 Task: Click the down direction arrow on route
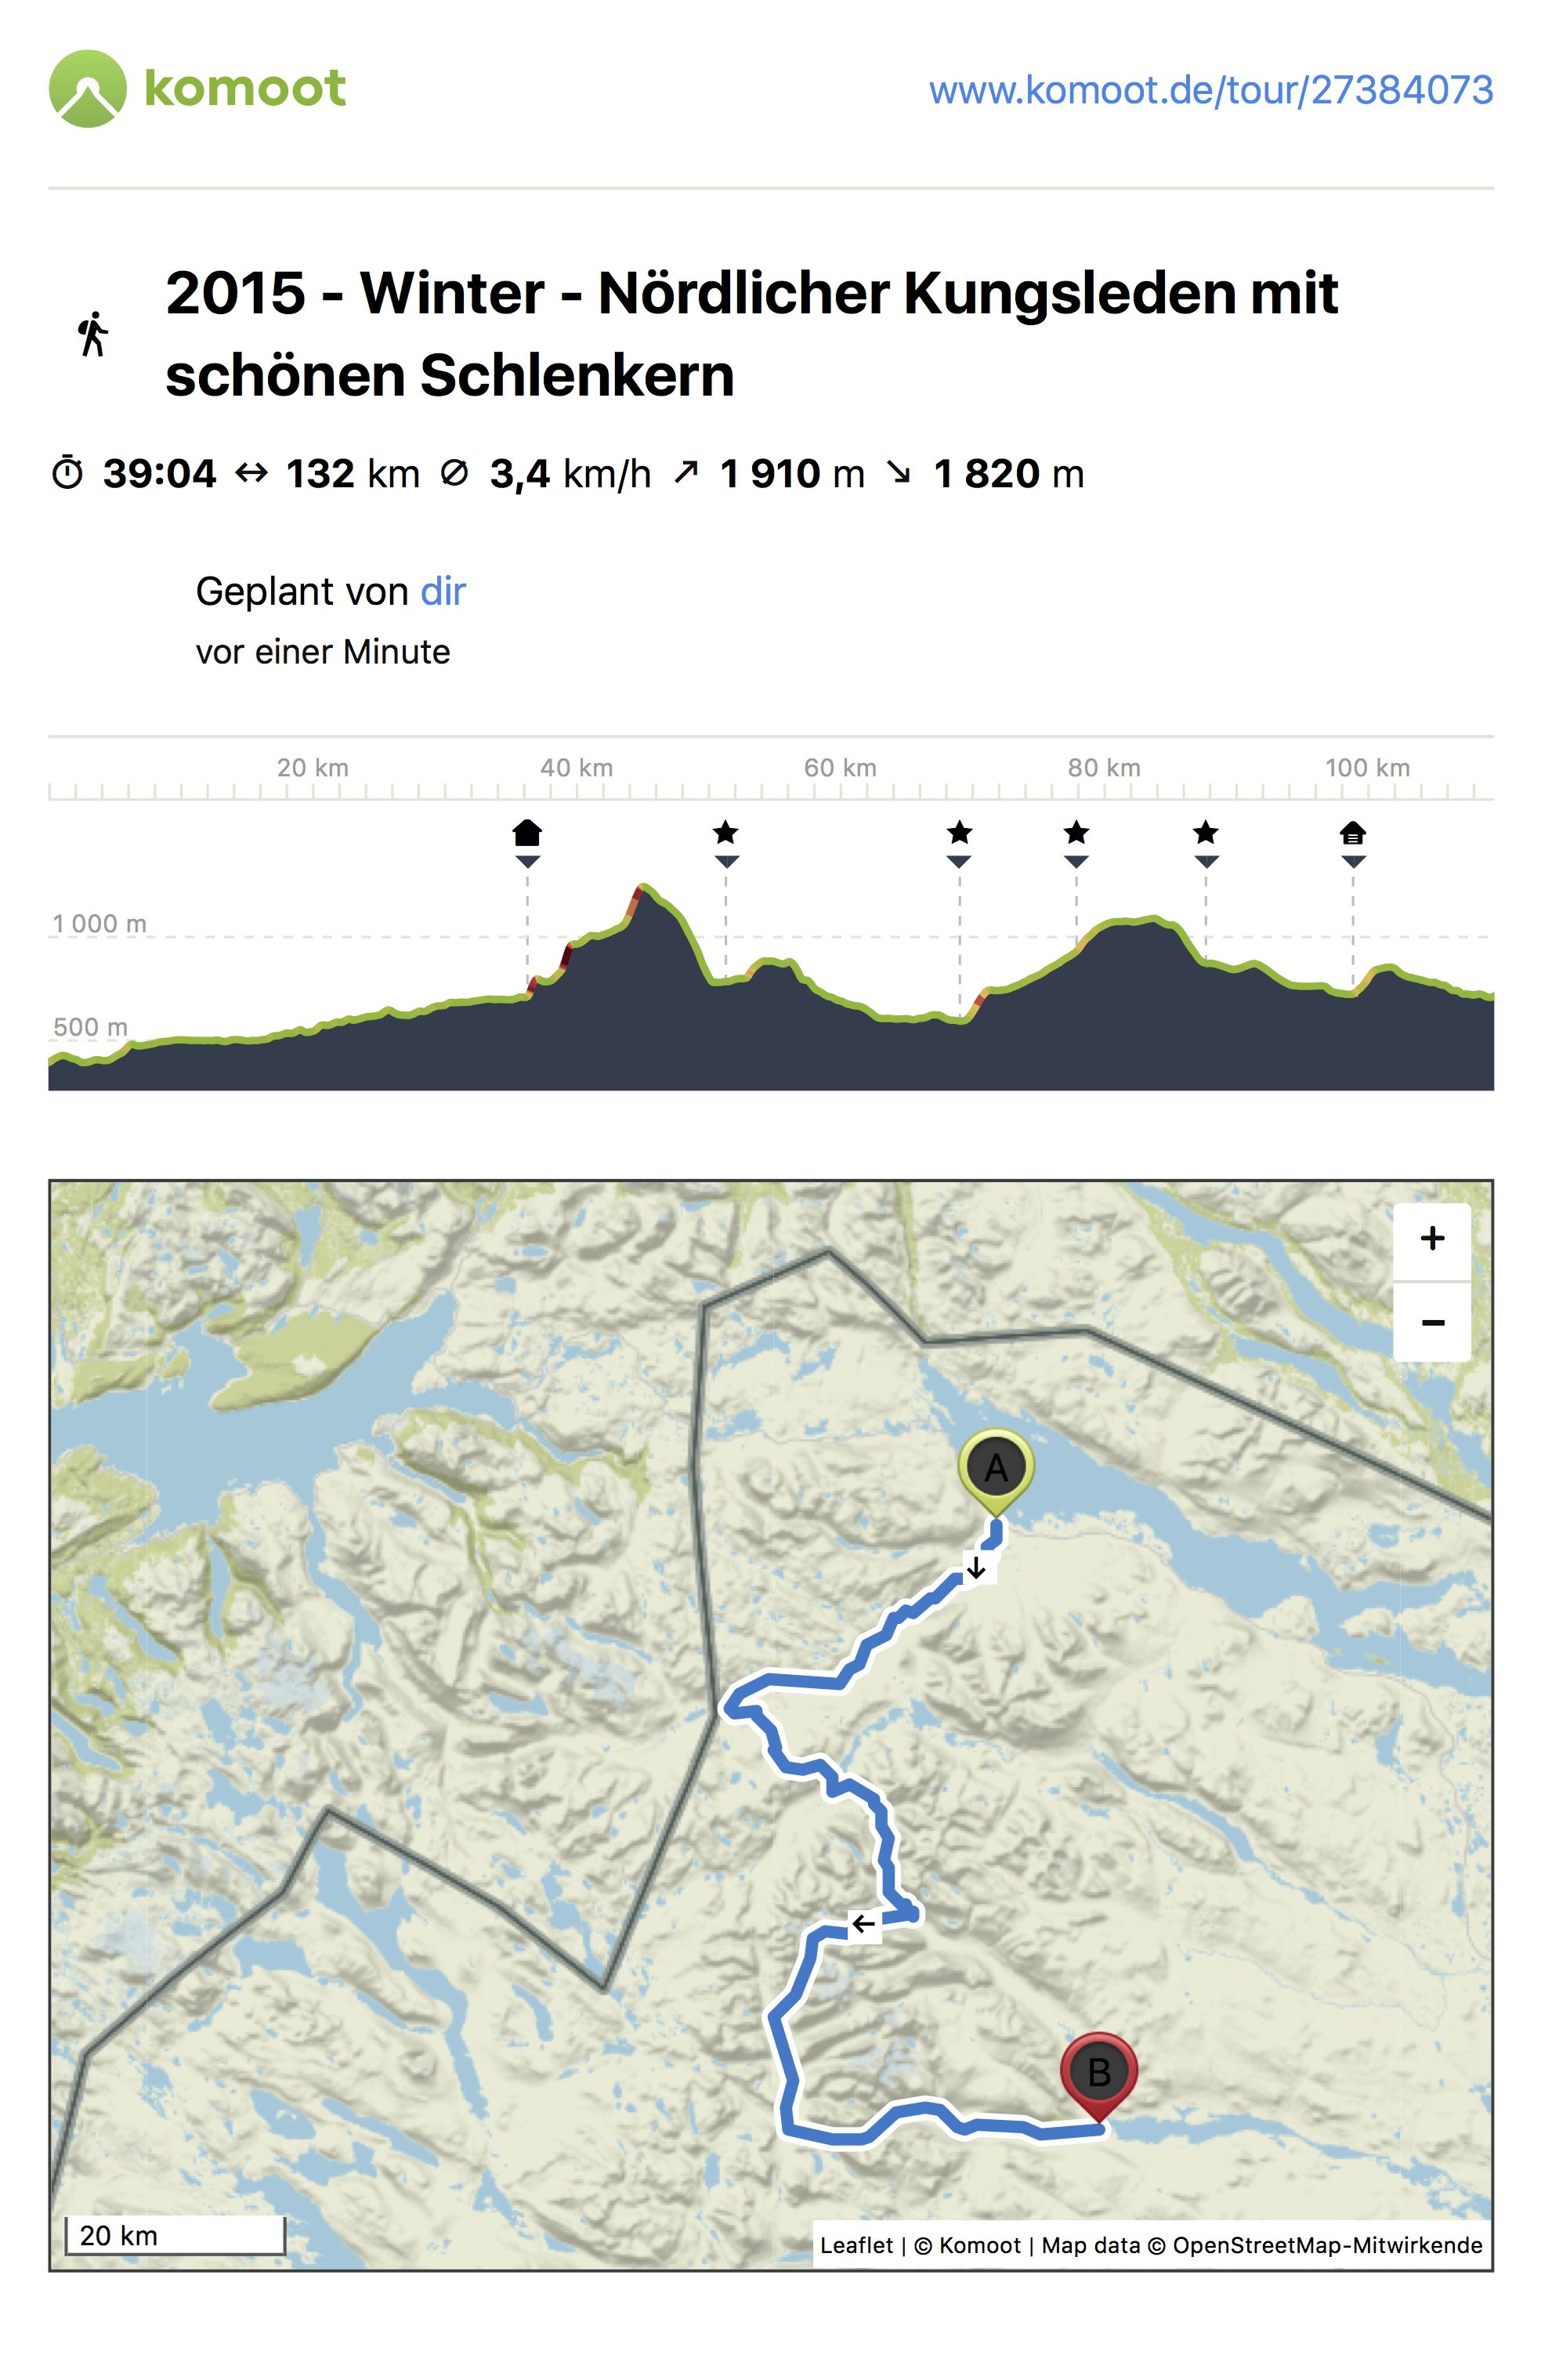pos(976,1567)
